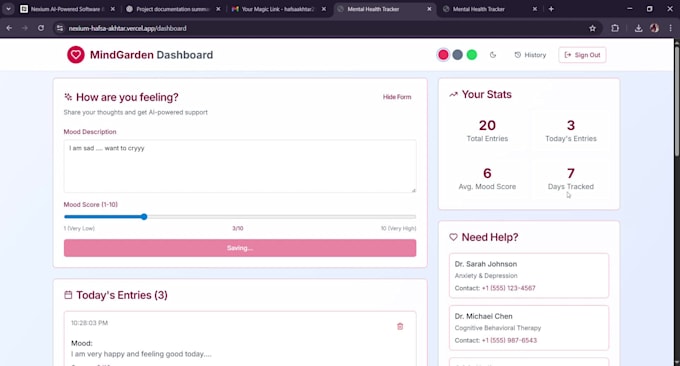Click the trend icon beside Your Stats

pyautogui.click(x=453, y=94)
